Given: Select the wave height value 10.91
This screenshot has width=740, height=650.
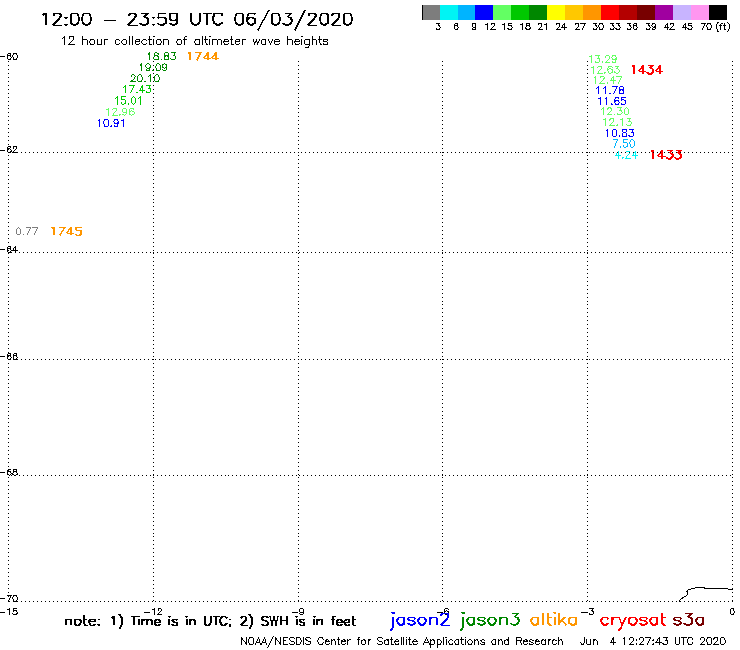Looking at the screenshot, I should coord(111,123).
